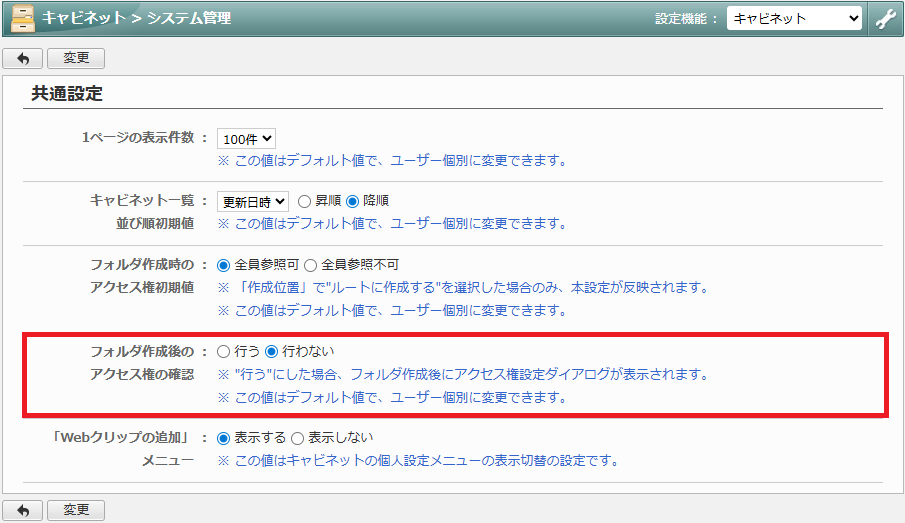Open the wrench settings icon

(x=884, y=19)
